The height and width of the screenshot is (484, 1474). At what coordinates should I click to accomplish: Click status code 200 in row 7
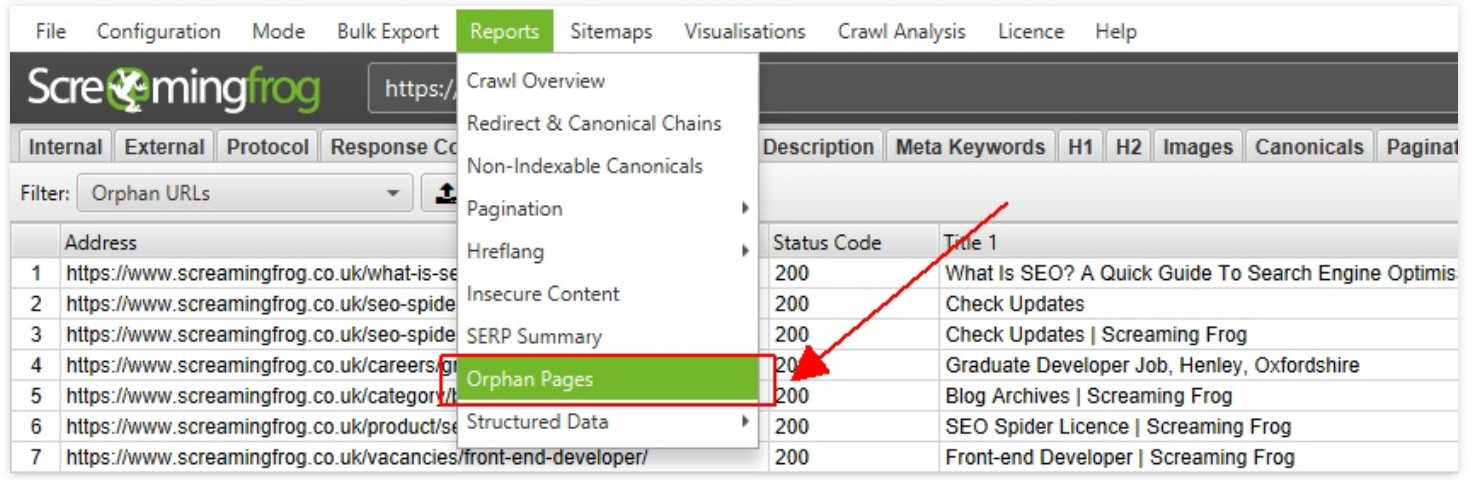click(792, 459)
